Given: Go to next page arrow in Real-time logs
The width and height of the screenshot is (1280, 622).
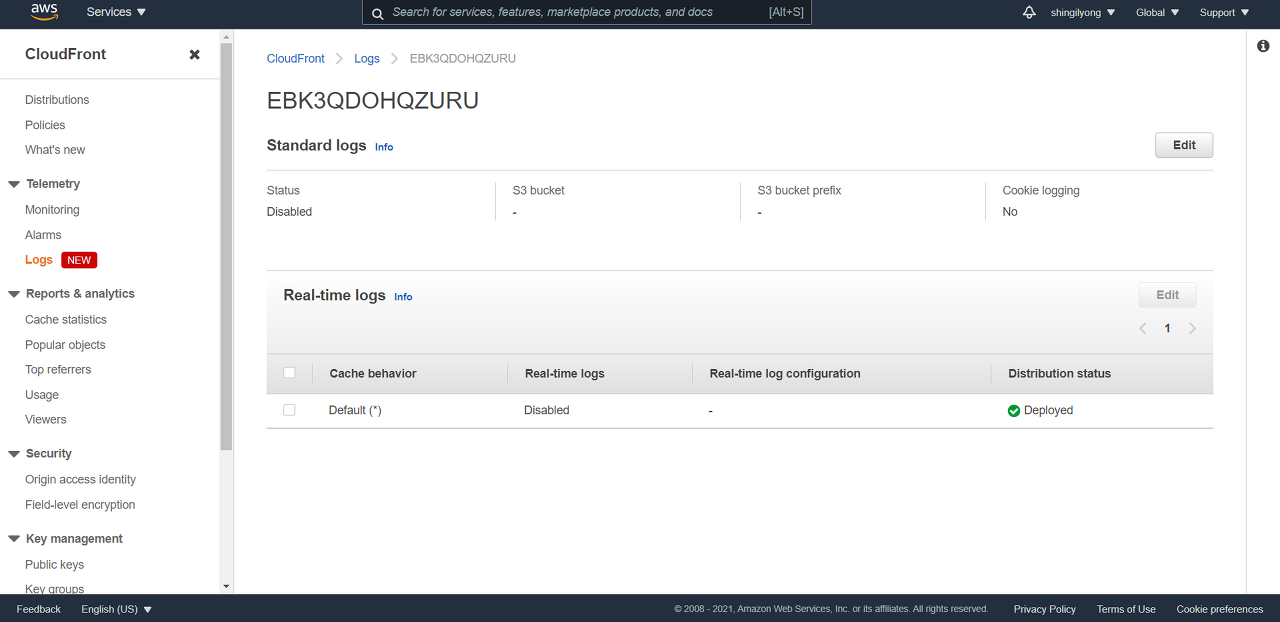Looking at the screenshot, I should tap(1192, 328).
